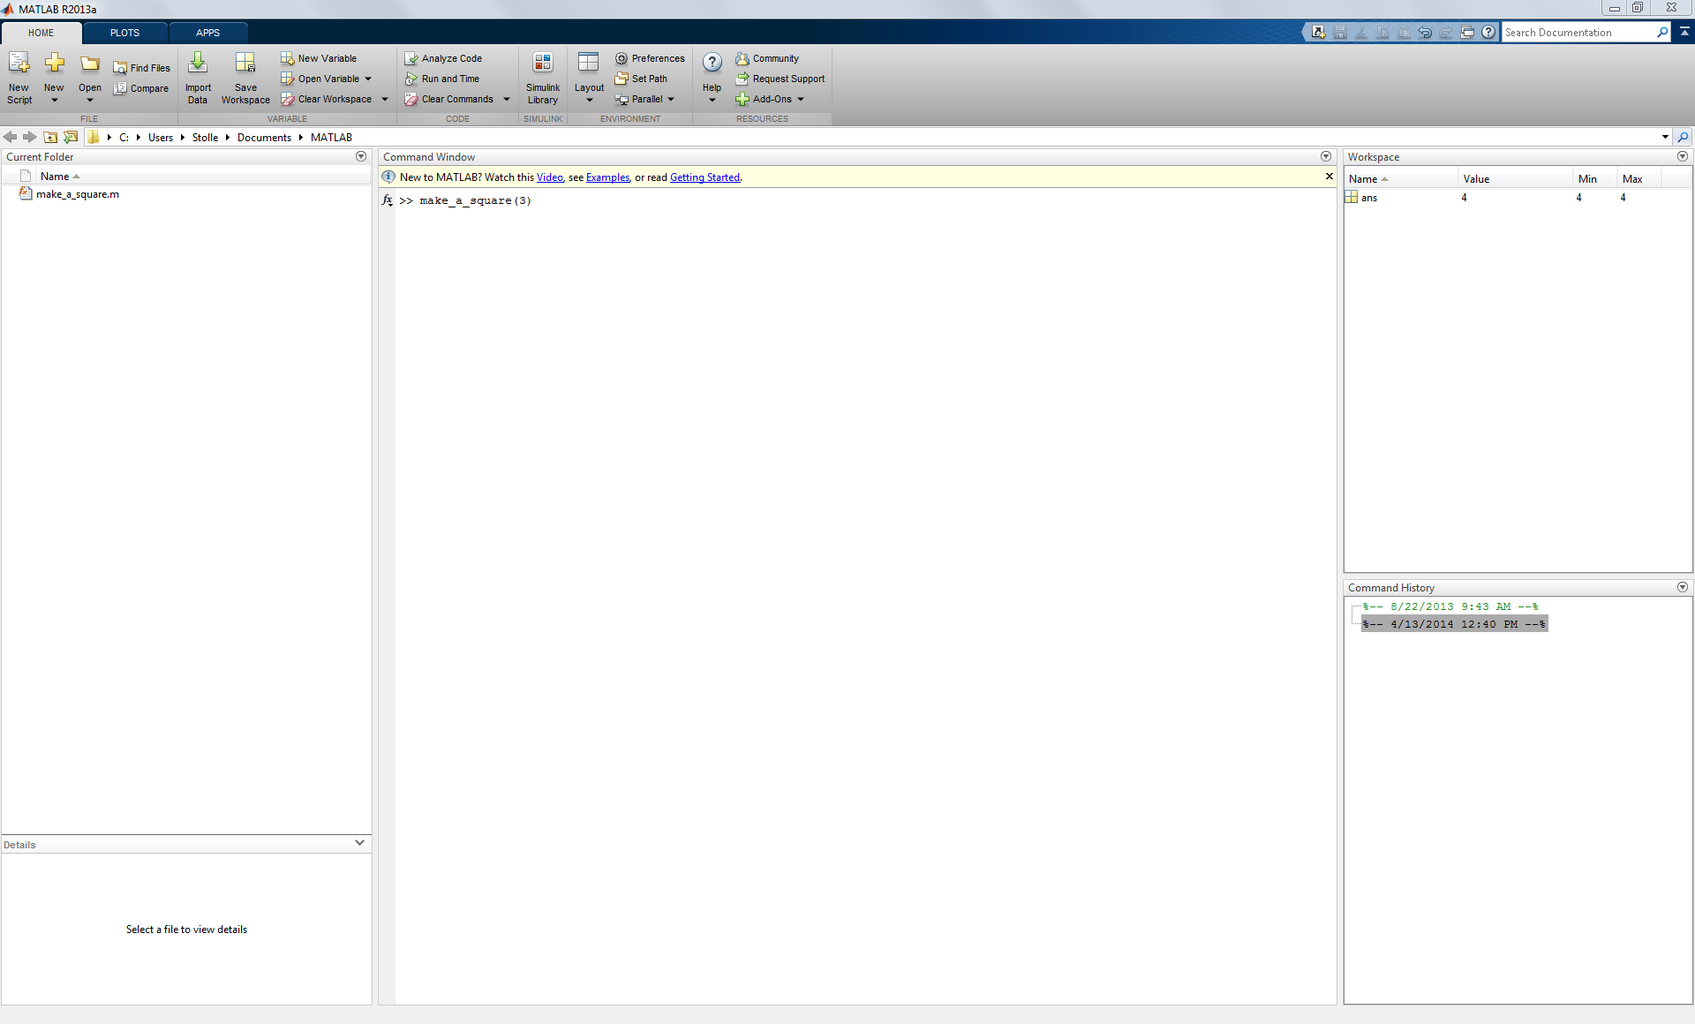Open the Video link in the banner
This screenshot has height=1024, width=1695.
pos(550,177)
